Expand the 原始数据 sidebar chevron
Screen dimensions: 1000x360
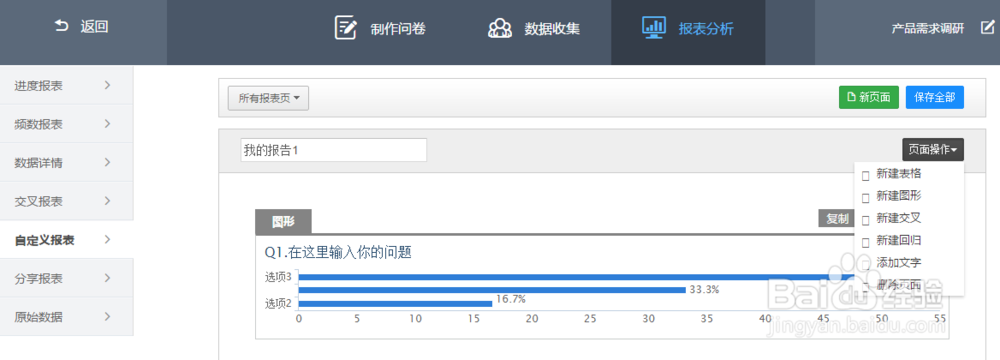pyautogui.click(x=107, y=316)
